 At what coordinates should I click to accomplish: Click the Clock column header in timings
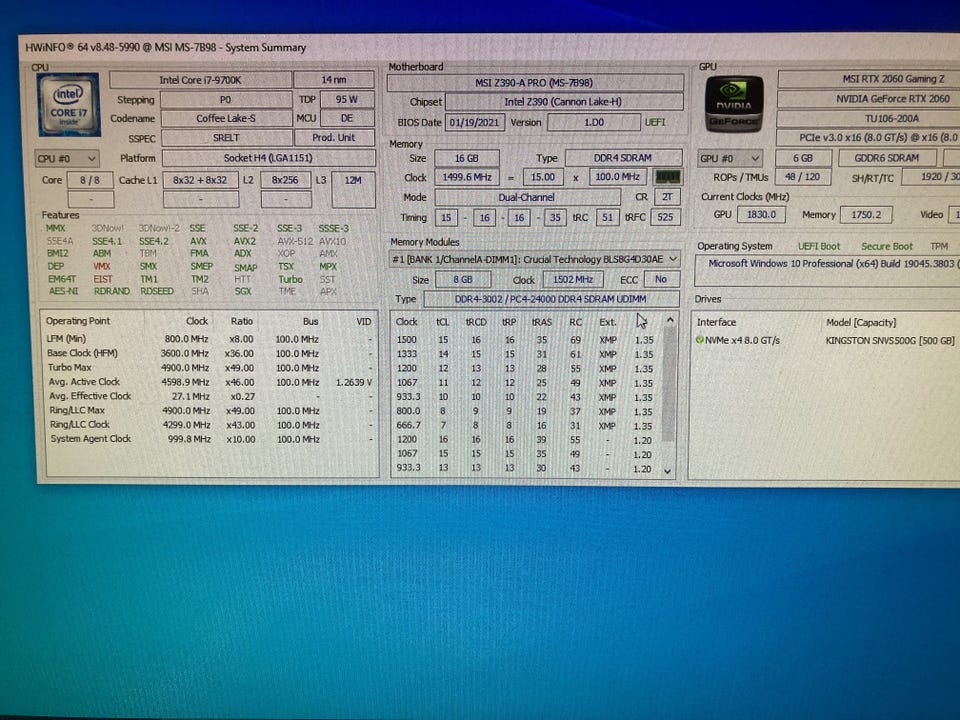pos(407,322)
